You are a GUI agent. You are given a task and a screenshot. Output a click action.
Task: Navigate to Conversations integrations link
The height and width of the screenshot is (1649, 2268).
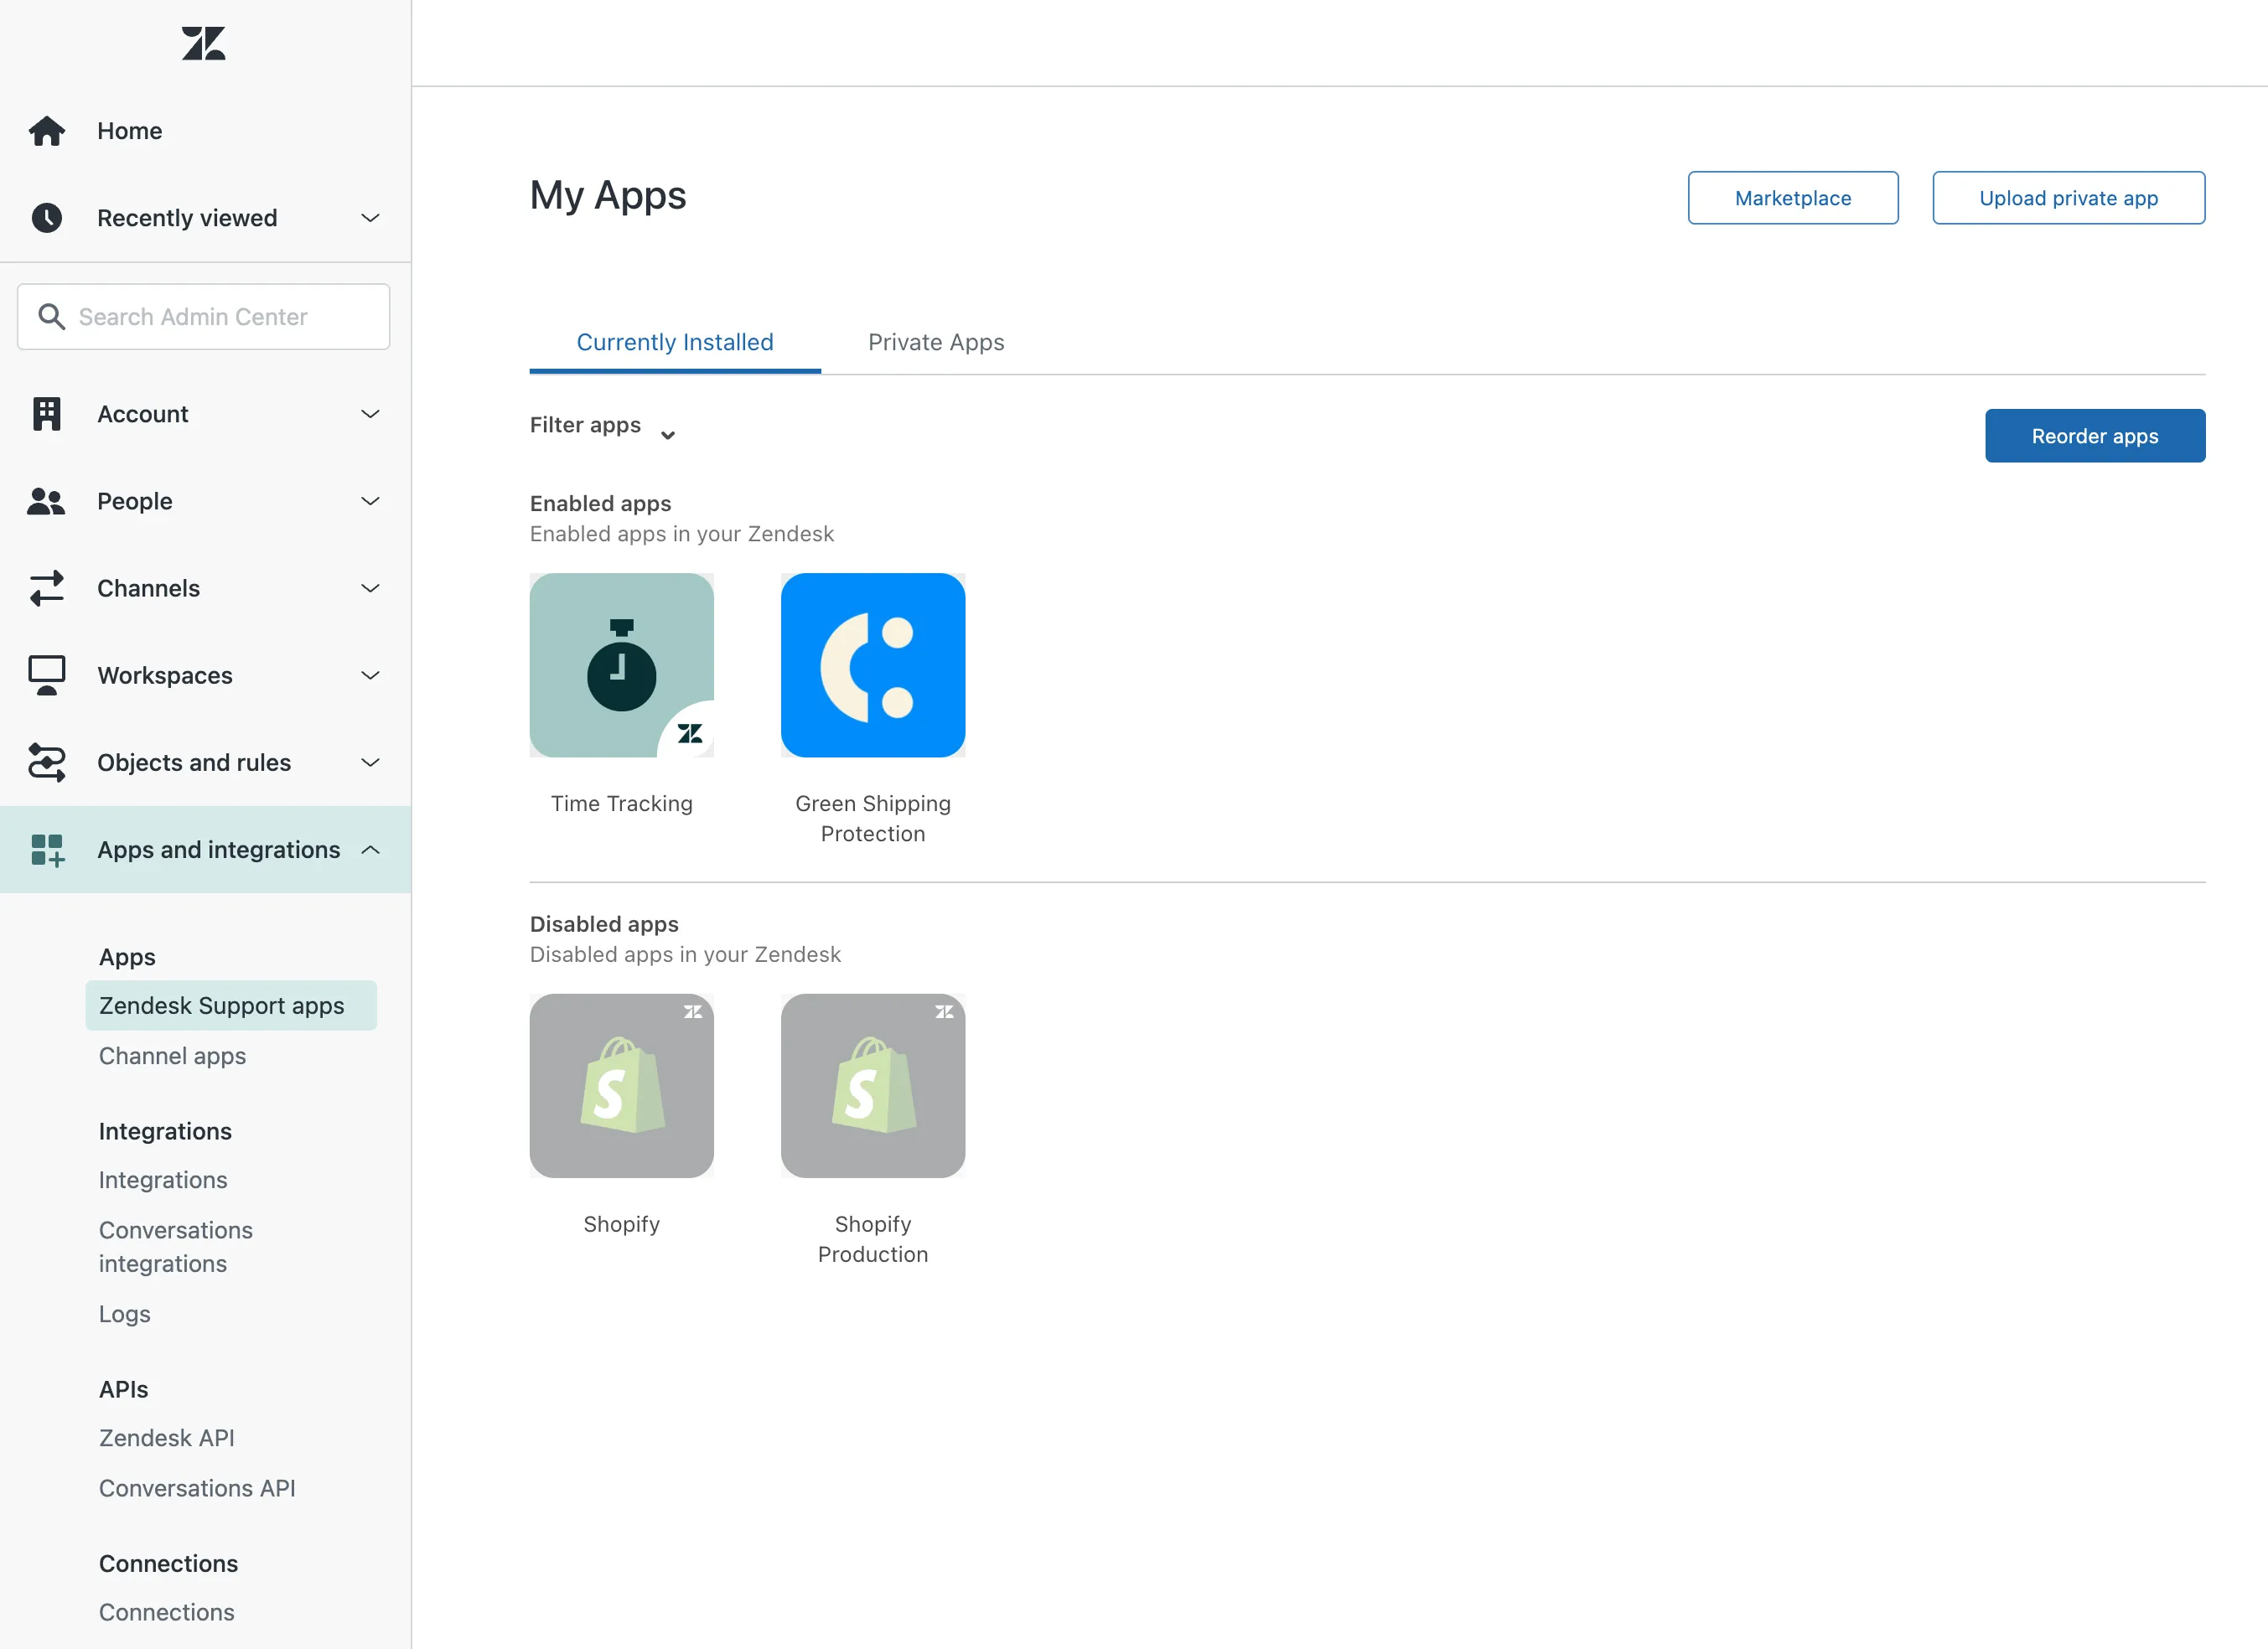[x=174, y=1244]
